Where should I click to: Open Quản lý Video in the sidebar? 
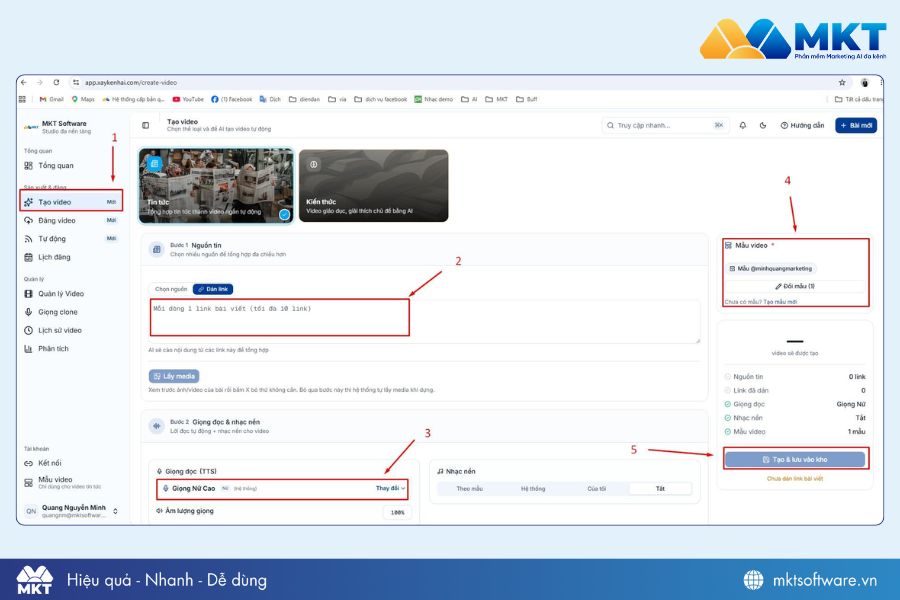pyautogui.click(x=71, y=293)
